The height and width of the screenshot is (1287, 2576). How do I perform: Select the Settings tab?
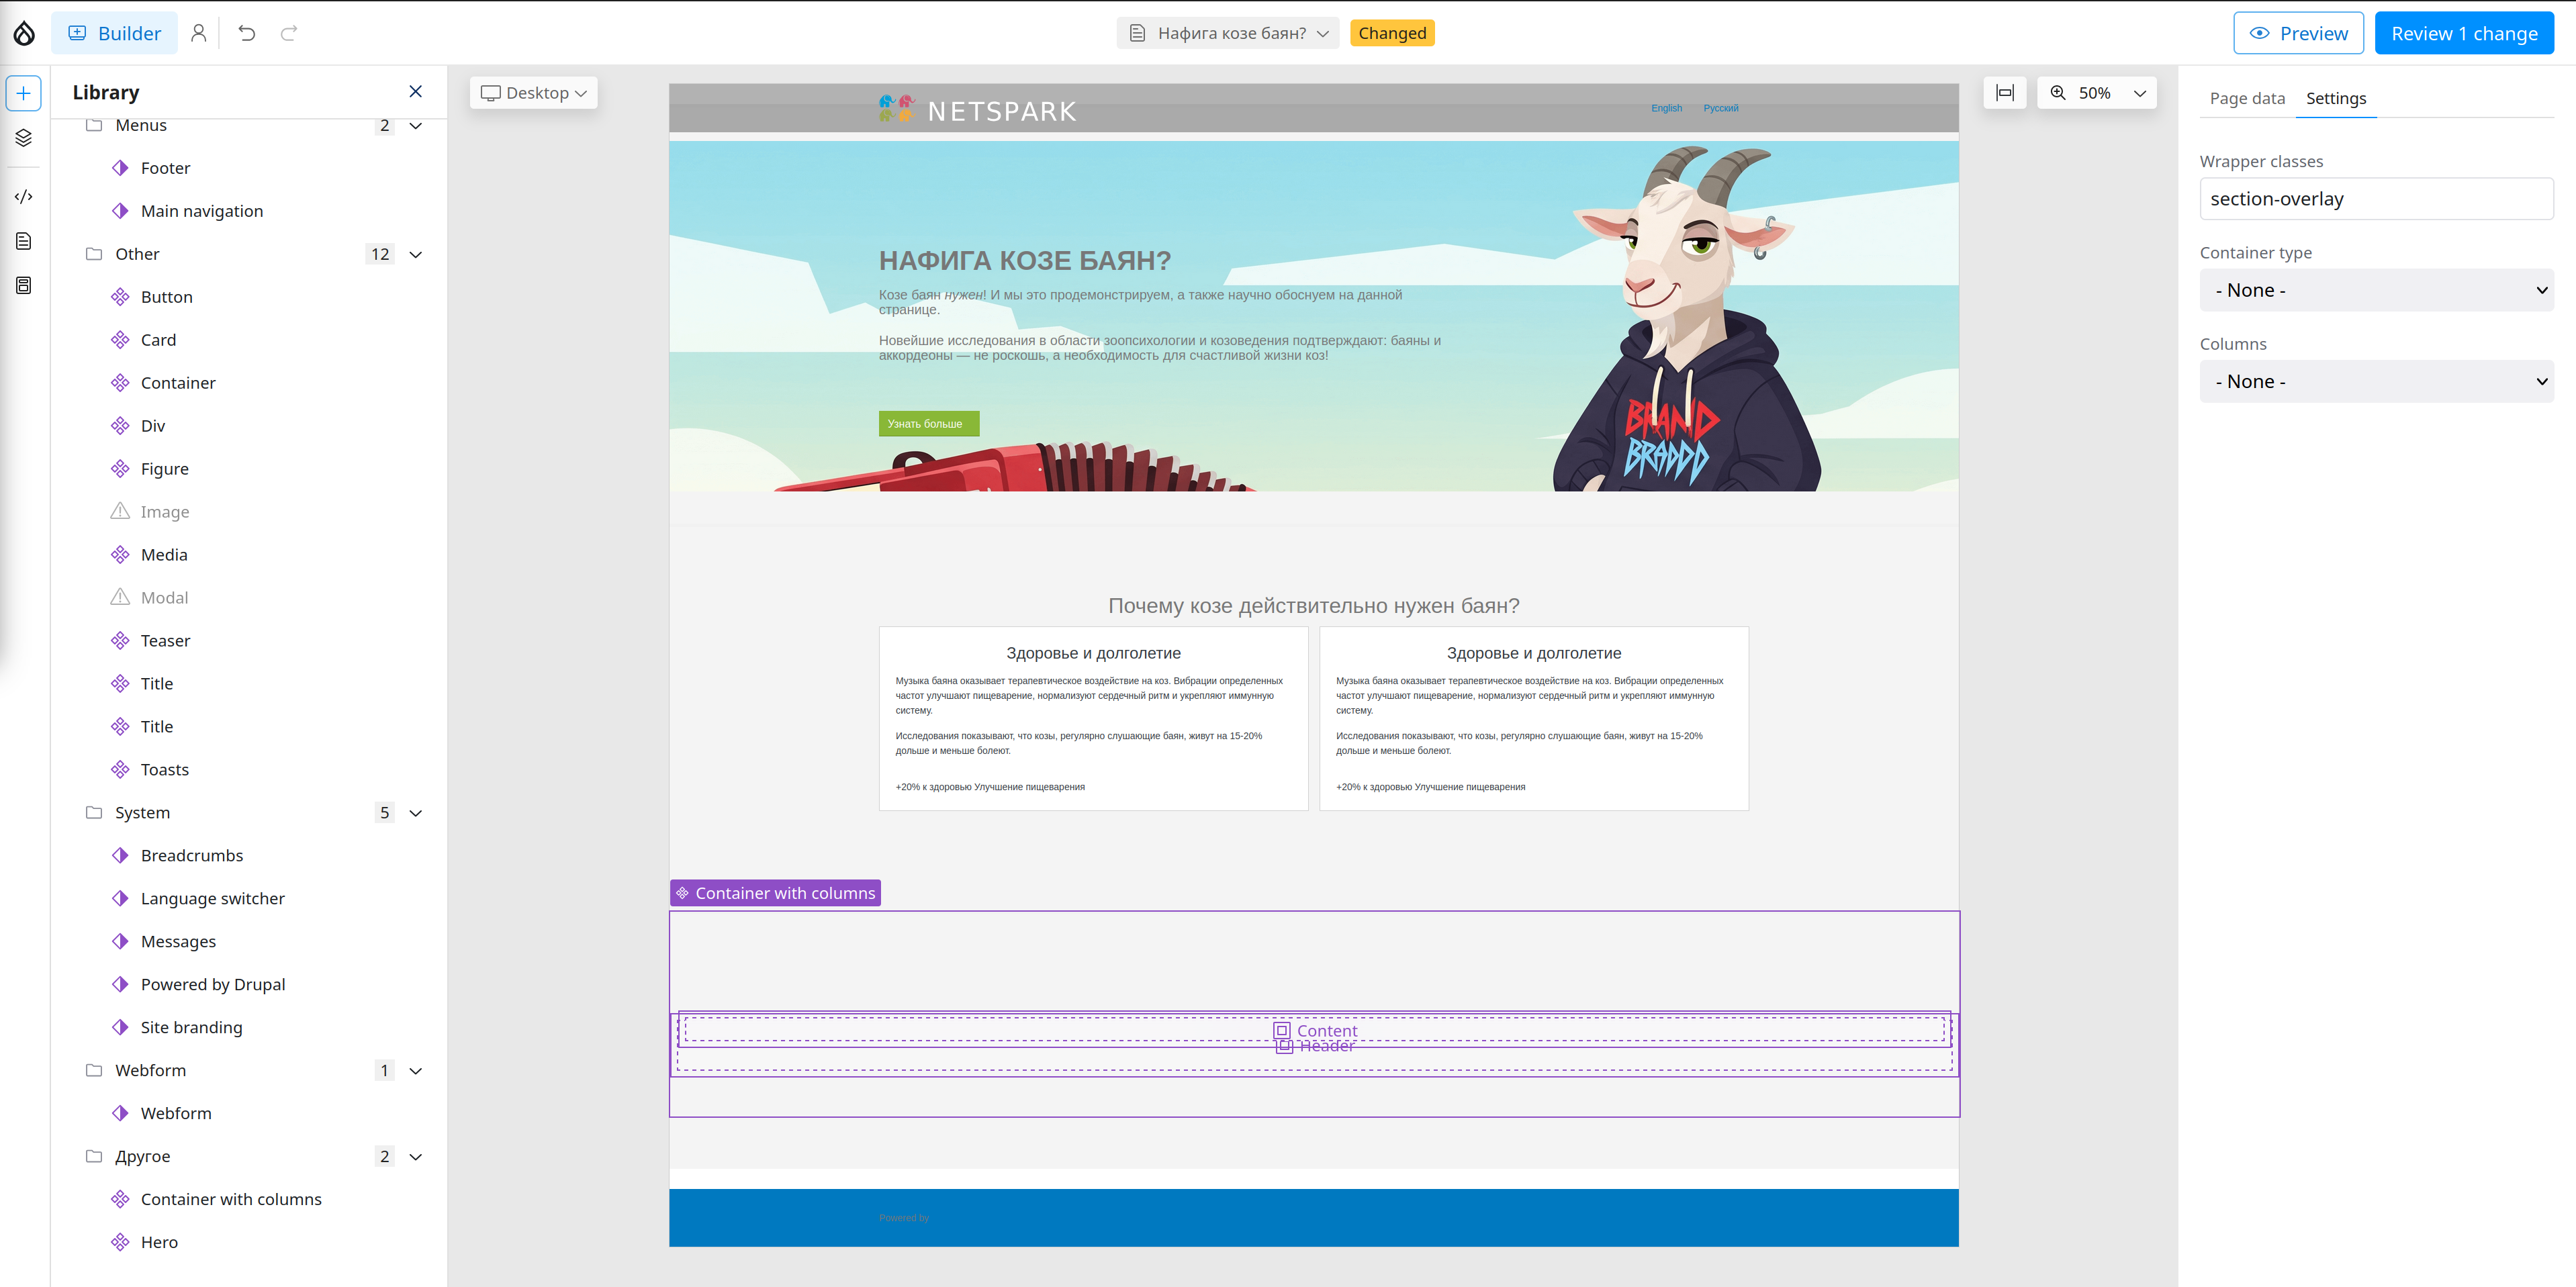[2335, 98]
